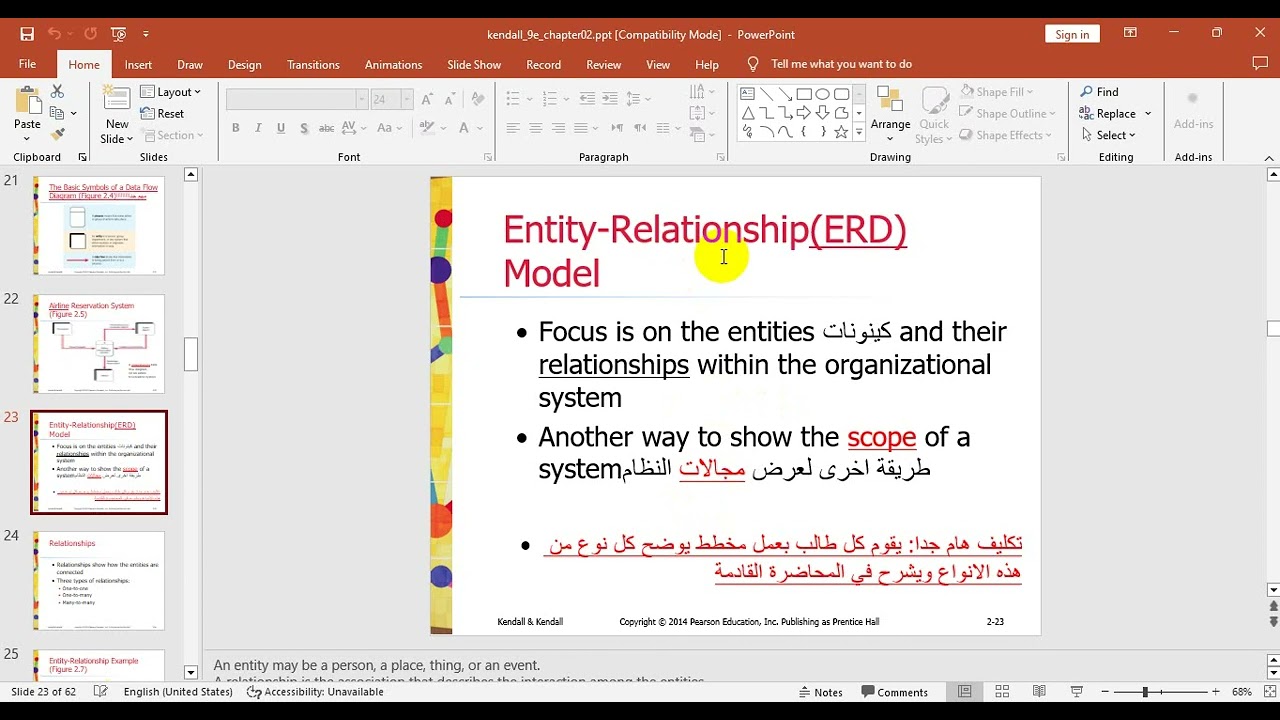The image size is (1280, 720).
Task: Collapse the ribbon with the chevron
Action: pyautogui.click(x=1270, y=158)
